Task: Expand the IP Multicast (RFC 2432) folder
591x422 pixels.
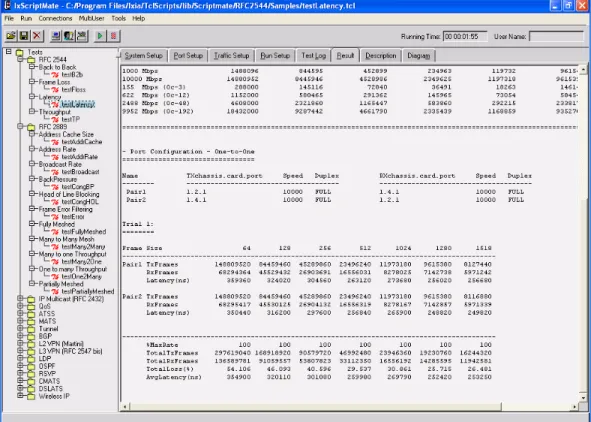Action: click(x=20, y=299)
